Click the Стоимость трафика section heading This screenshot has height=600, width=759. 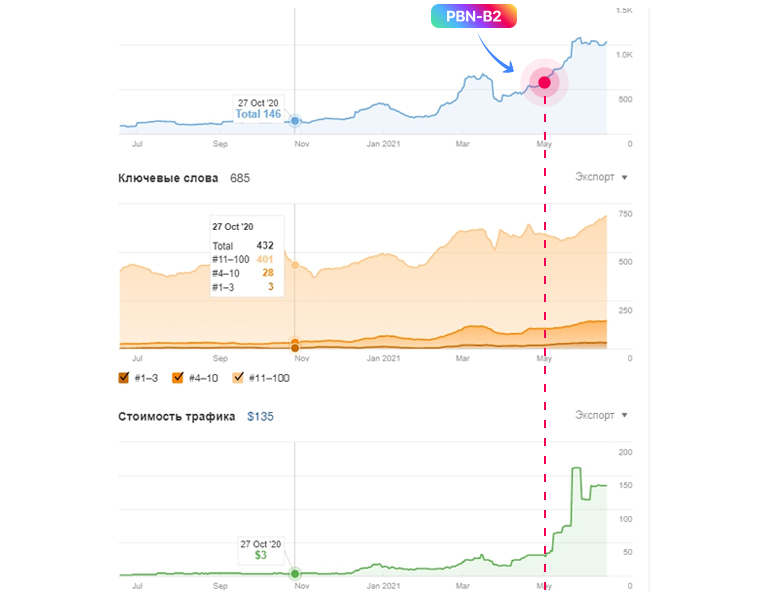pyautogui.click(x=176, y=416)
